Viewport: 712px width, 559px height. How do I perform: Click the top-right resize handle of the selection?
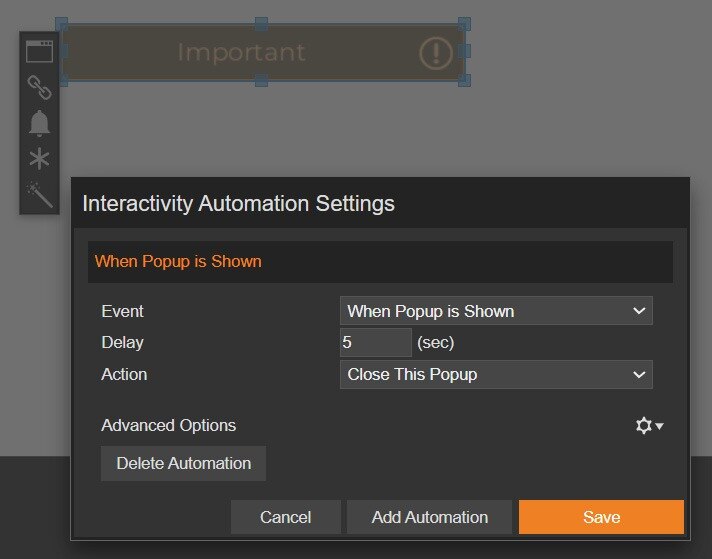click(x=464, y=23)
